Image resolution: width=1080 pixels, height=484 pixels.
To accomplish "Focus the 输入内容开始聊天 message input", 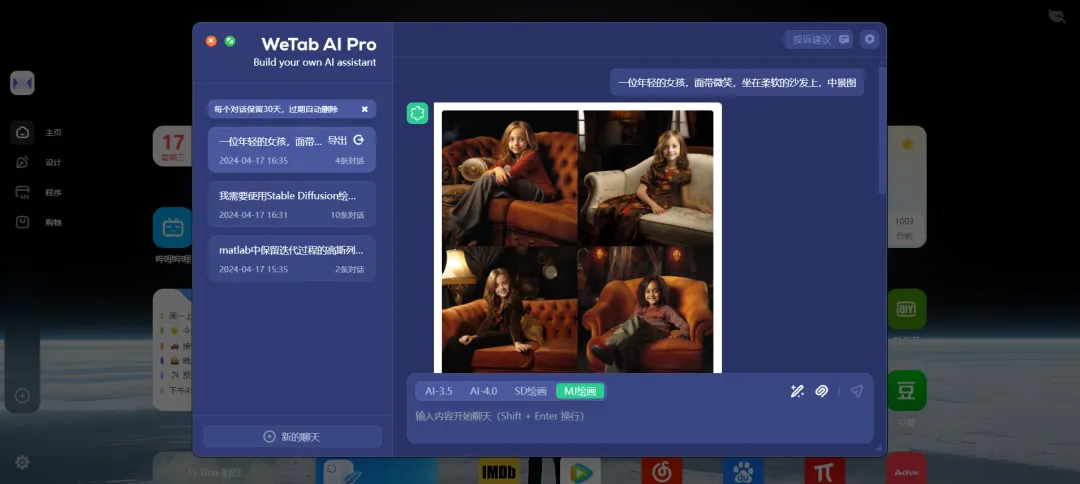I will click(640, 417).
